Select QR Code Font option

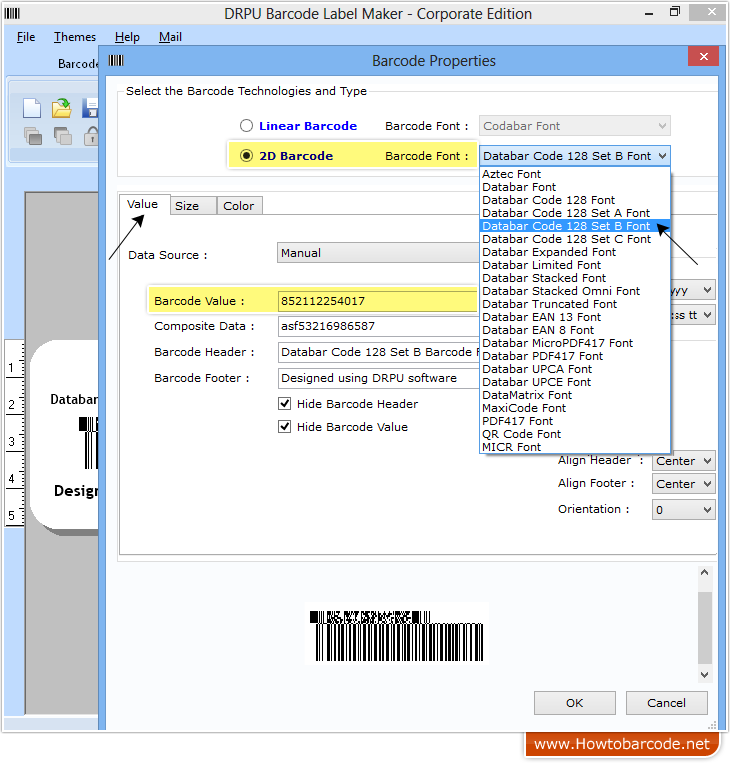[x=574, y=434]
